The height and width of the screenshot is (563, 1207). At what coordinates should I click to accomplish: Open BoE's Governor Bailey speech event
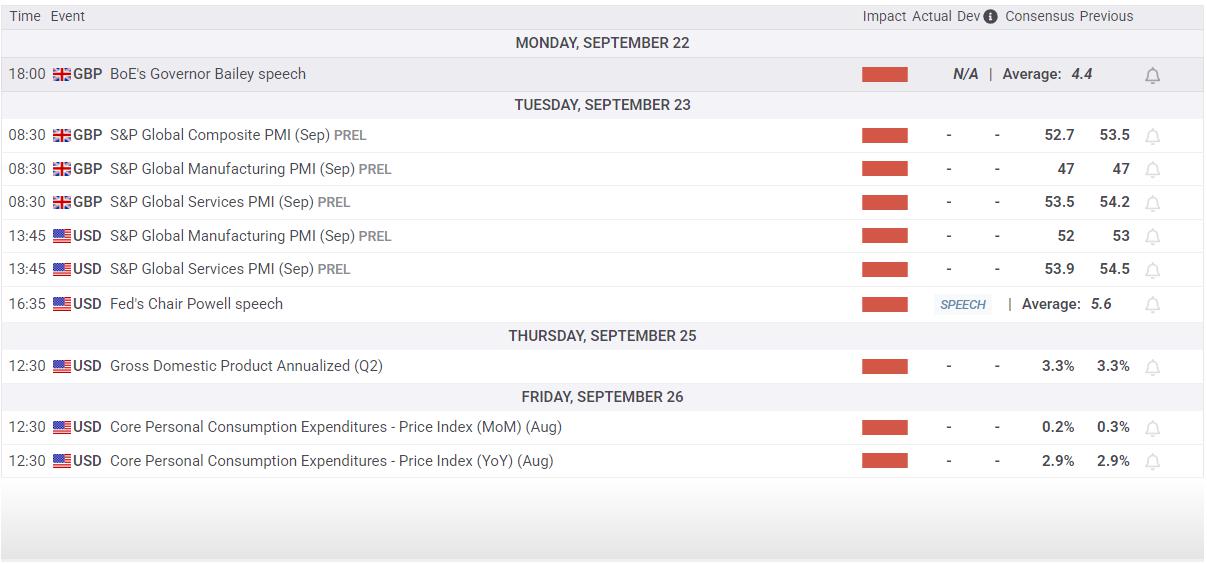(x=208, y=74)
